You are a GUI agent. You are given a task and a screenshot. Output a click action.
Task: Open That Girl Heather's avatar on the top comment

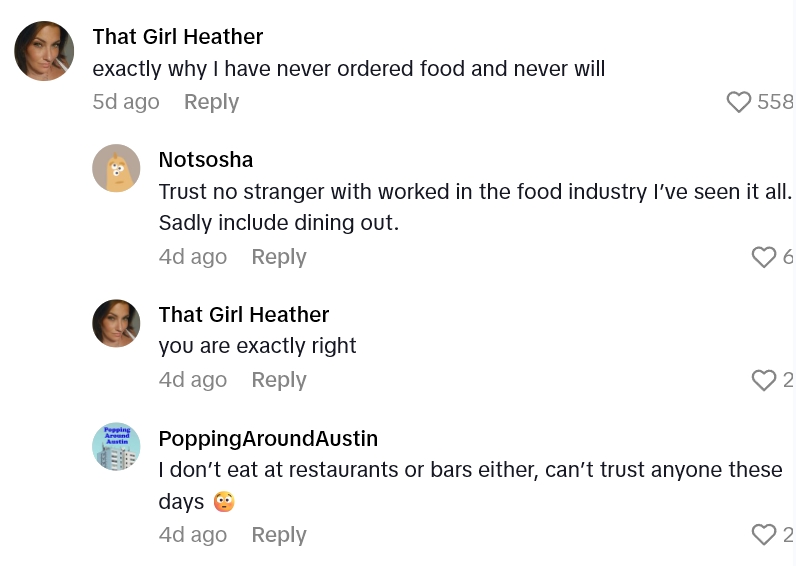(44, 51)
